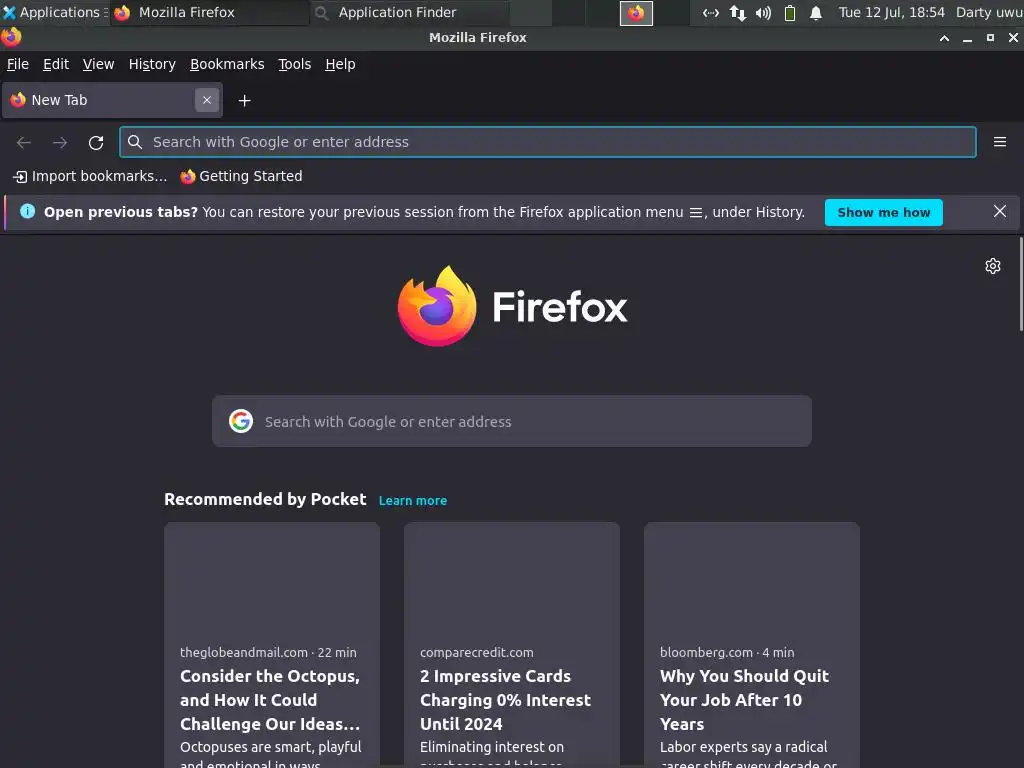Image resolution: width=1024 pixels, height=768 pixels.
Task: Click the battery indicator icon
Action: click(x=790, y=12)
